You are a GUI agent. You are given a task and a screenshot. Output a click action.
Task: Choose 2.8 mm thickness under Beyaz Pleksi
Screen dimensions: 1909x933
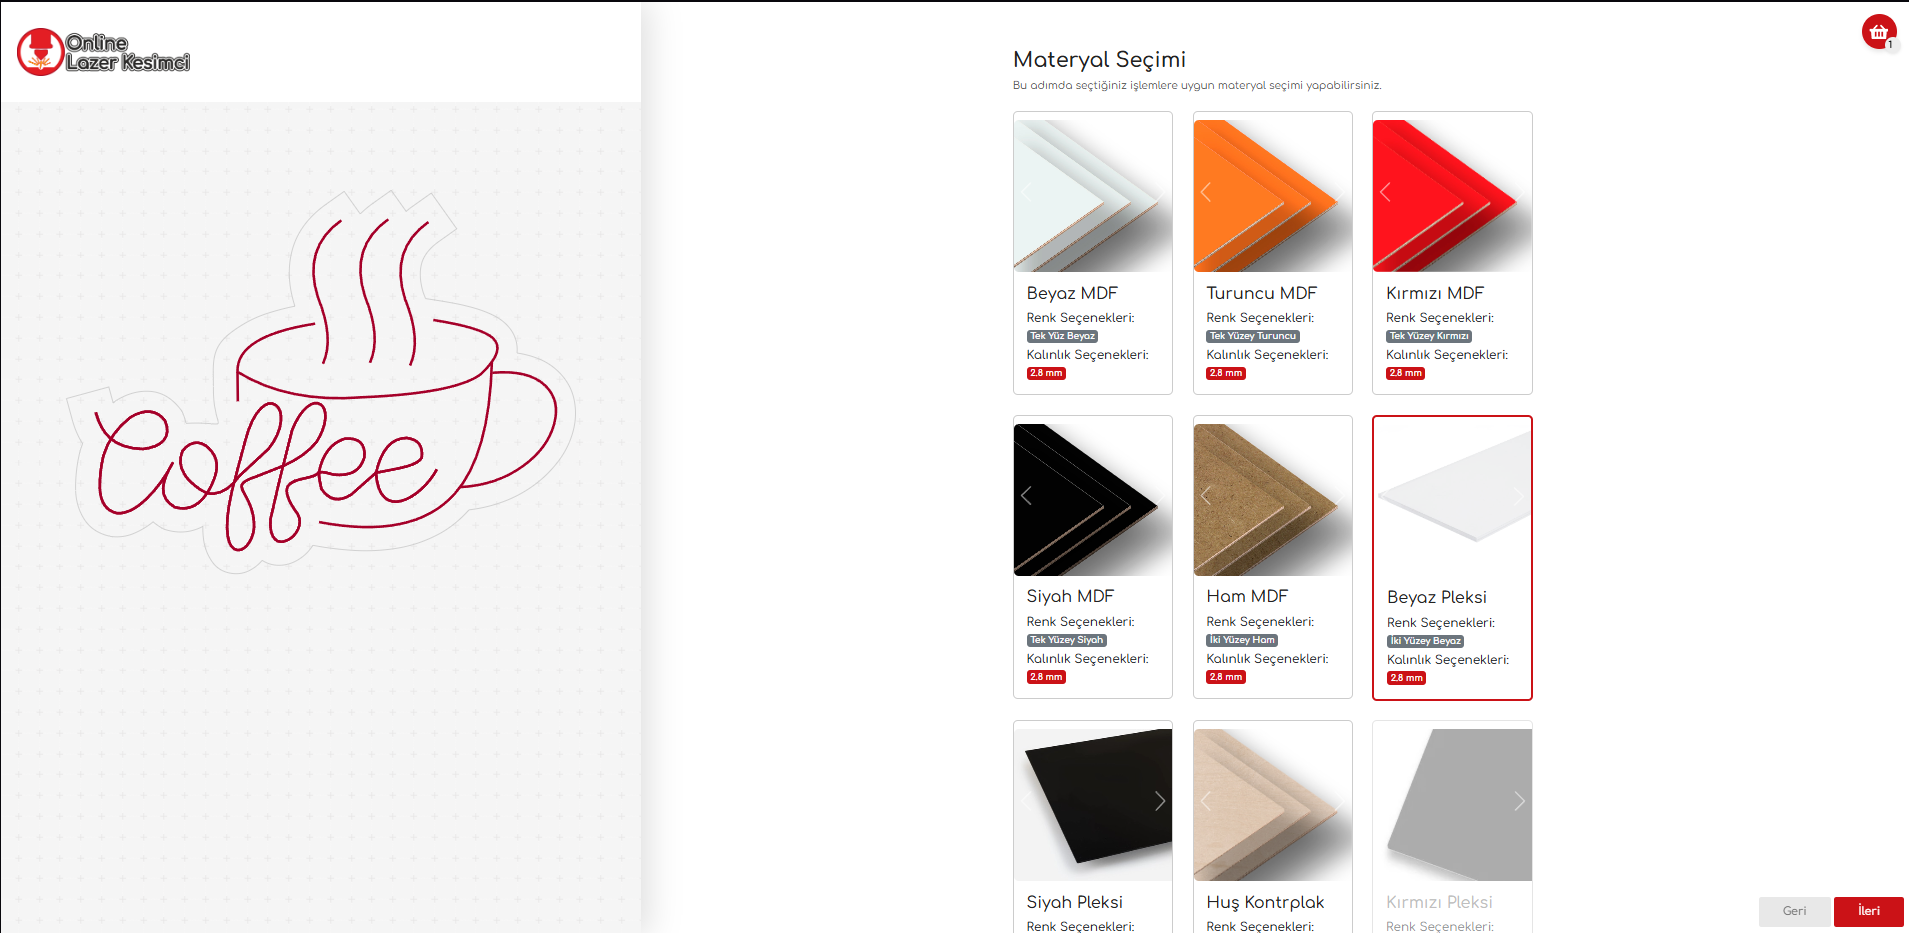1406,678
